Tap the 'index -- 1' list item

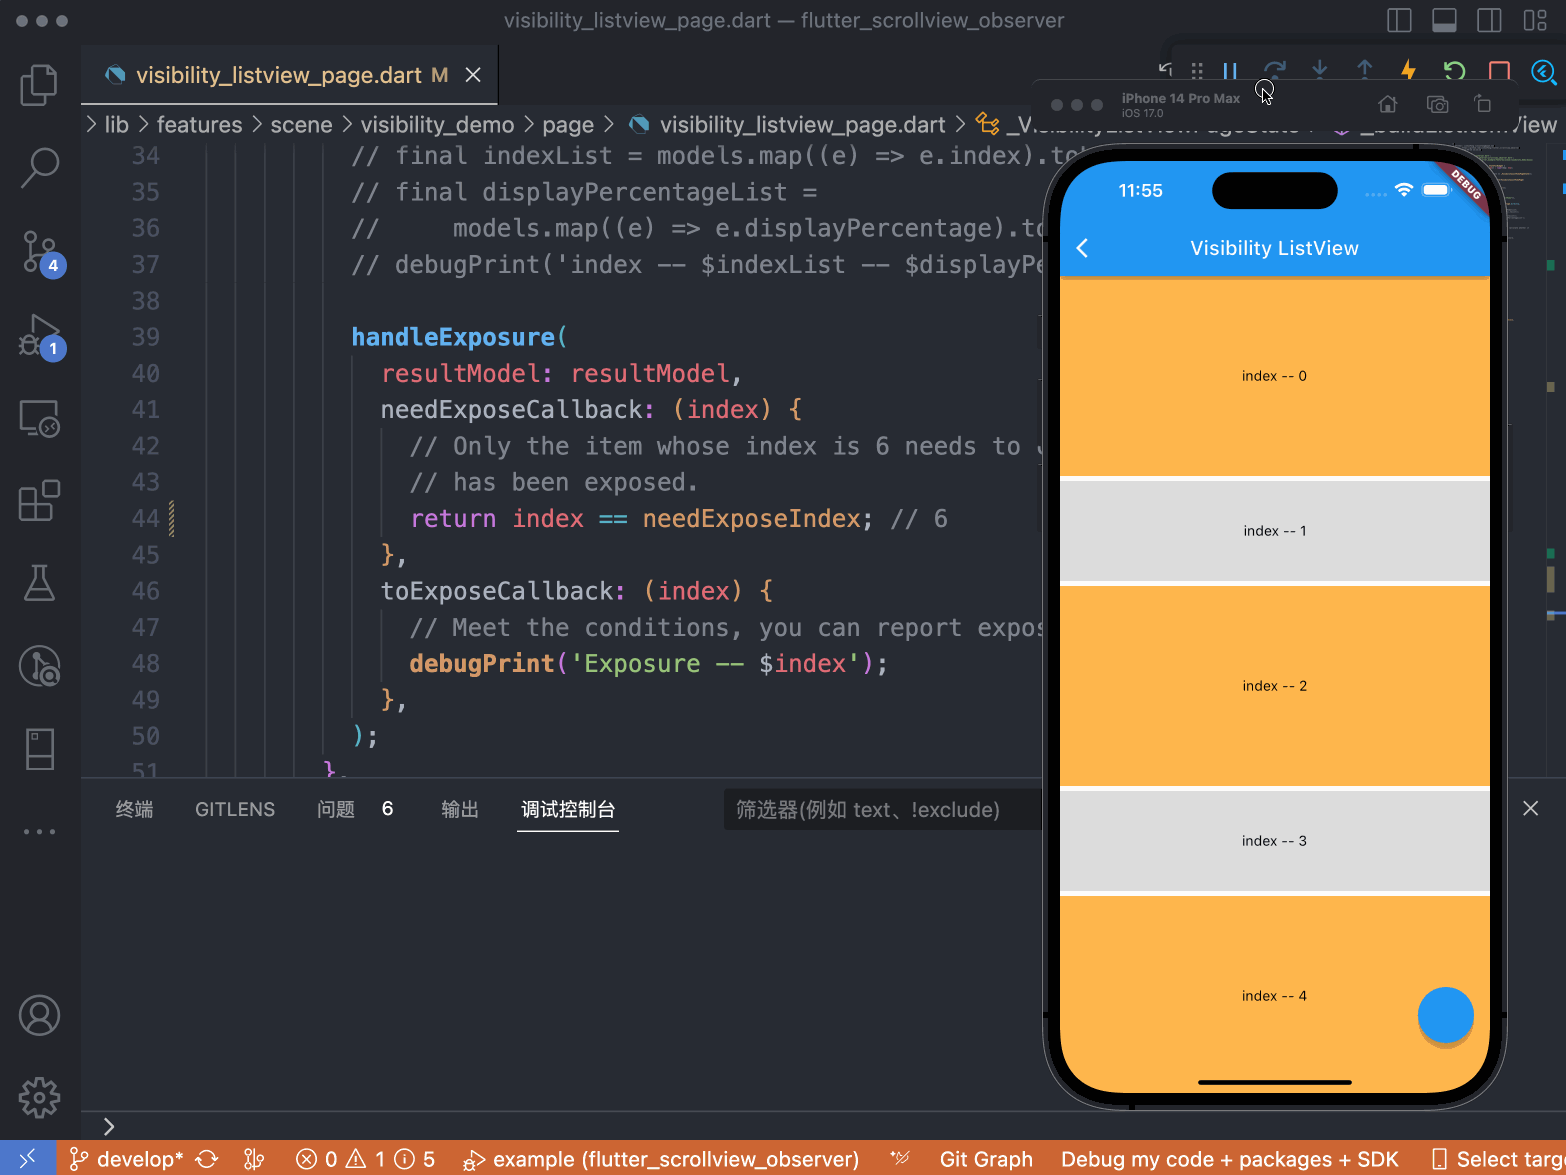click(x=1274, y=531)
